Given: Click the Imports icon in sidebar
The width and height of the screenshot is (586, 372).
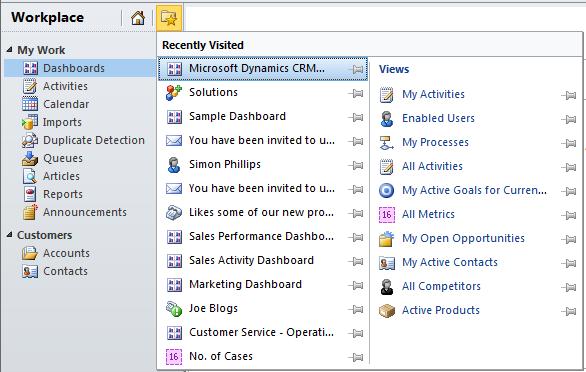Looking at the screenshot, I should [30, 122].
